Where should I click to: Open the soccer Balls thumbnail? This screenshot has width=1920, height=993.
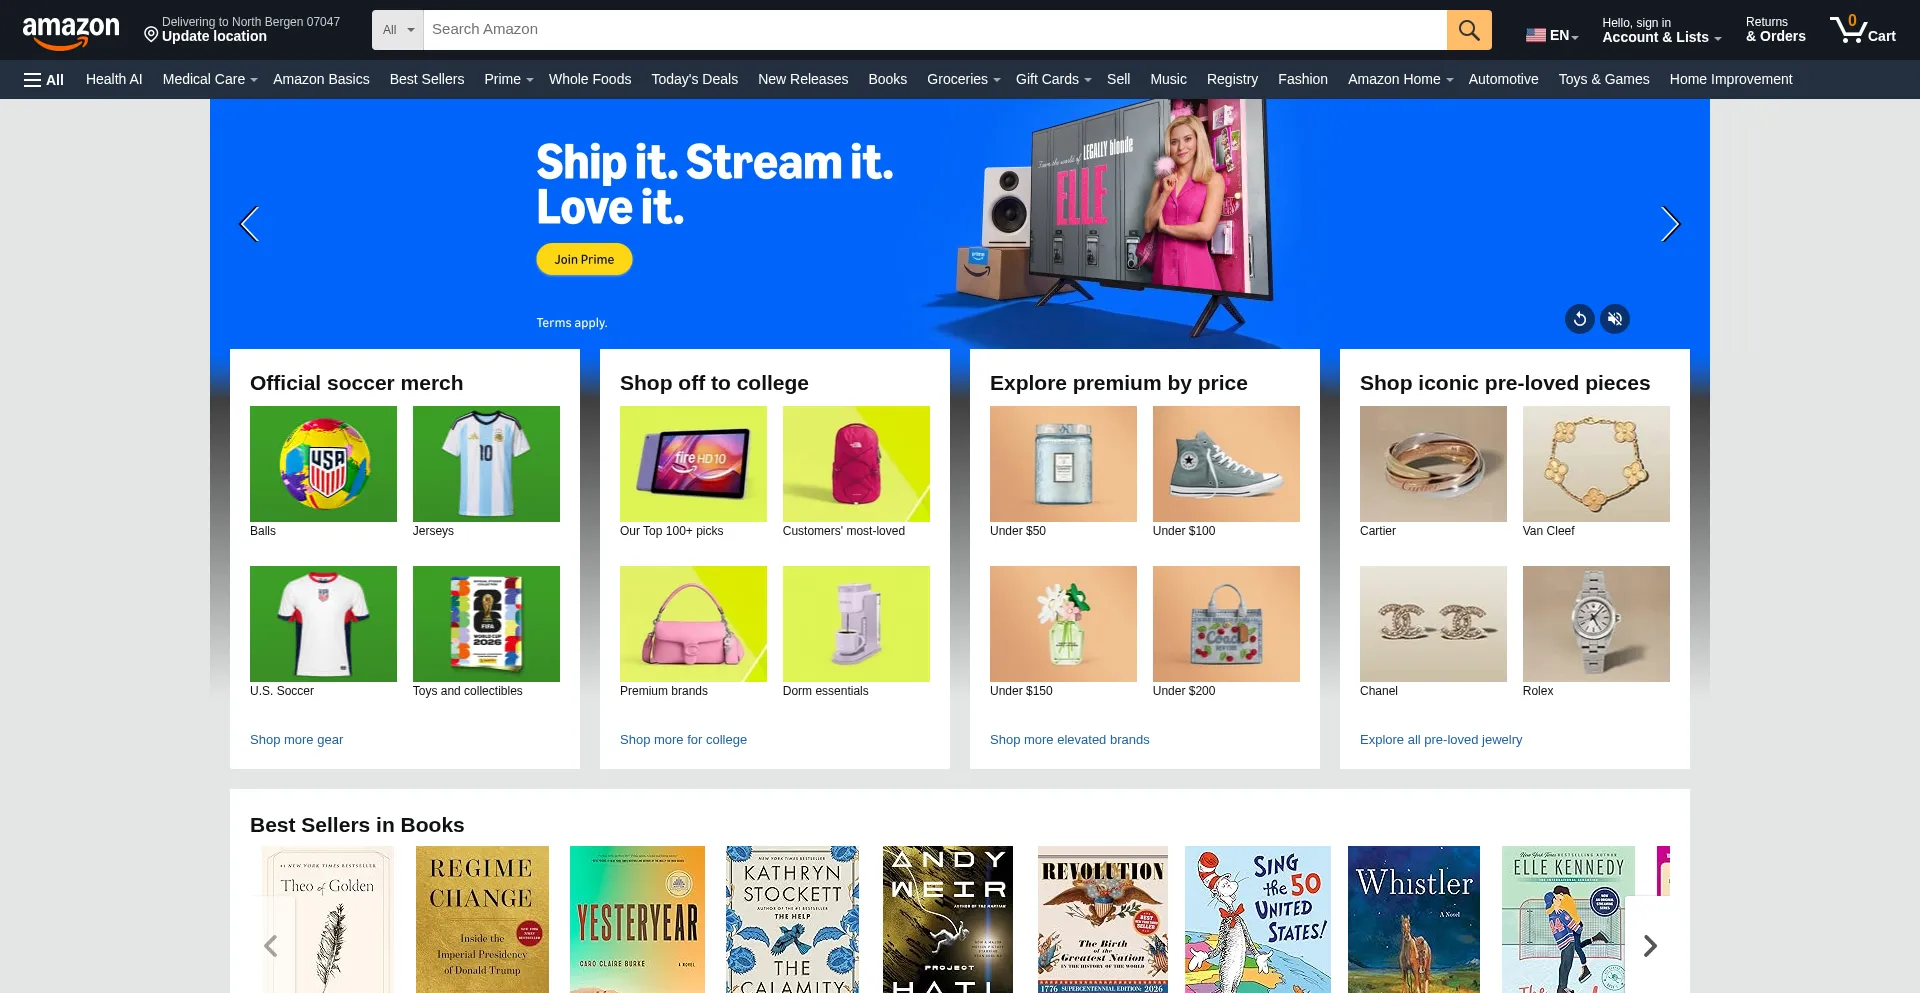point(323,464)
